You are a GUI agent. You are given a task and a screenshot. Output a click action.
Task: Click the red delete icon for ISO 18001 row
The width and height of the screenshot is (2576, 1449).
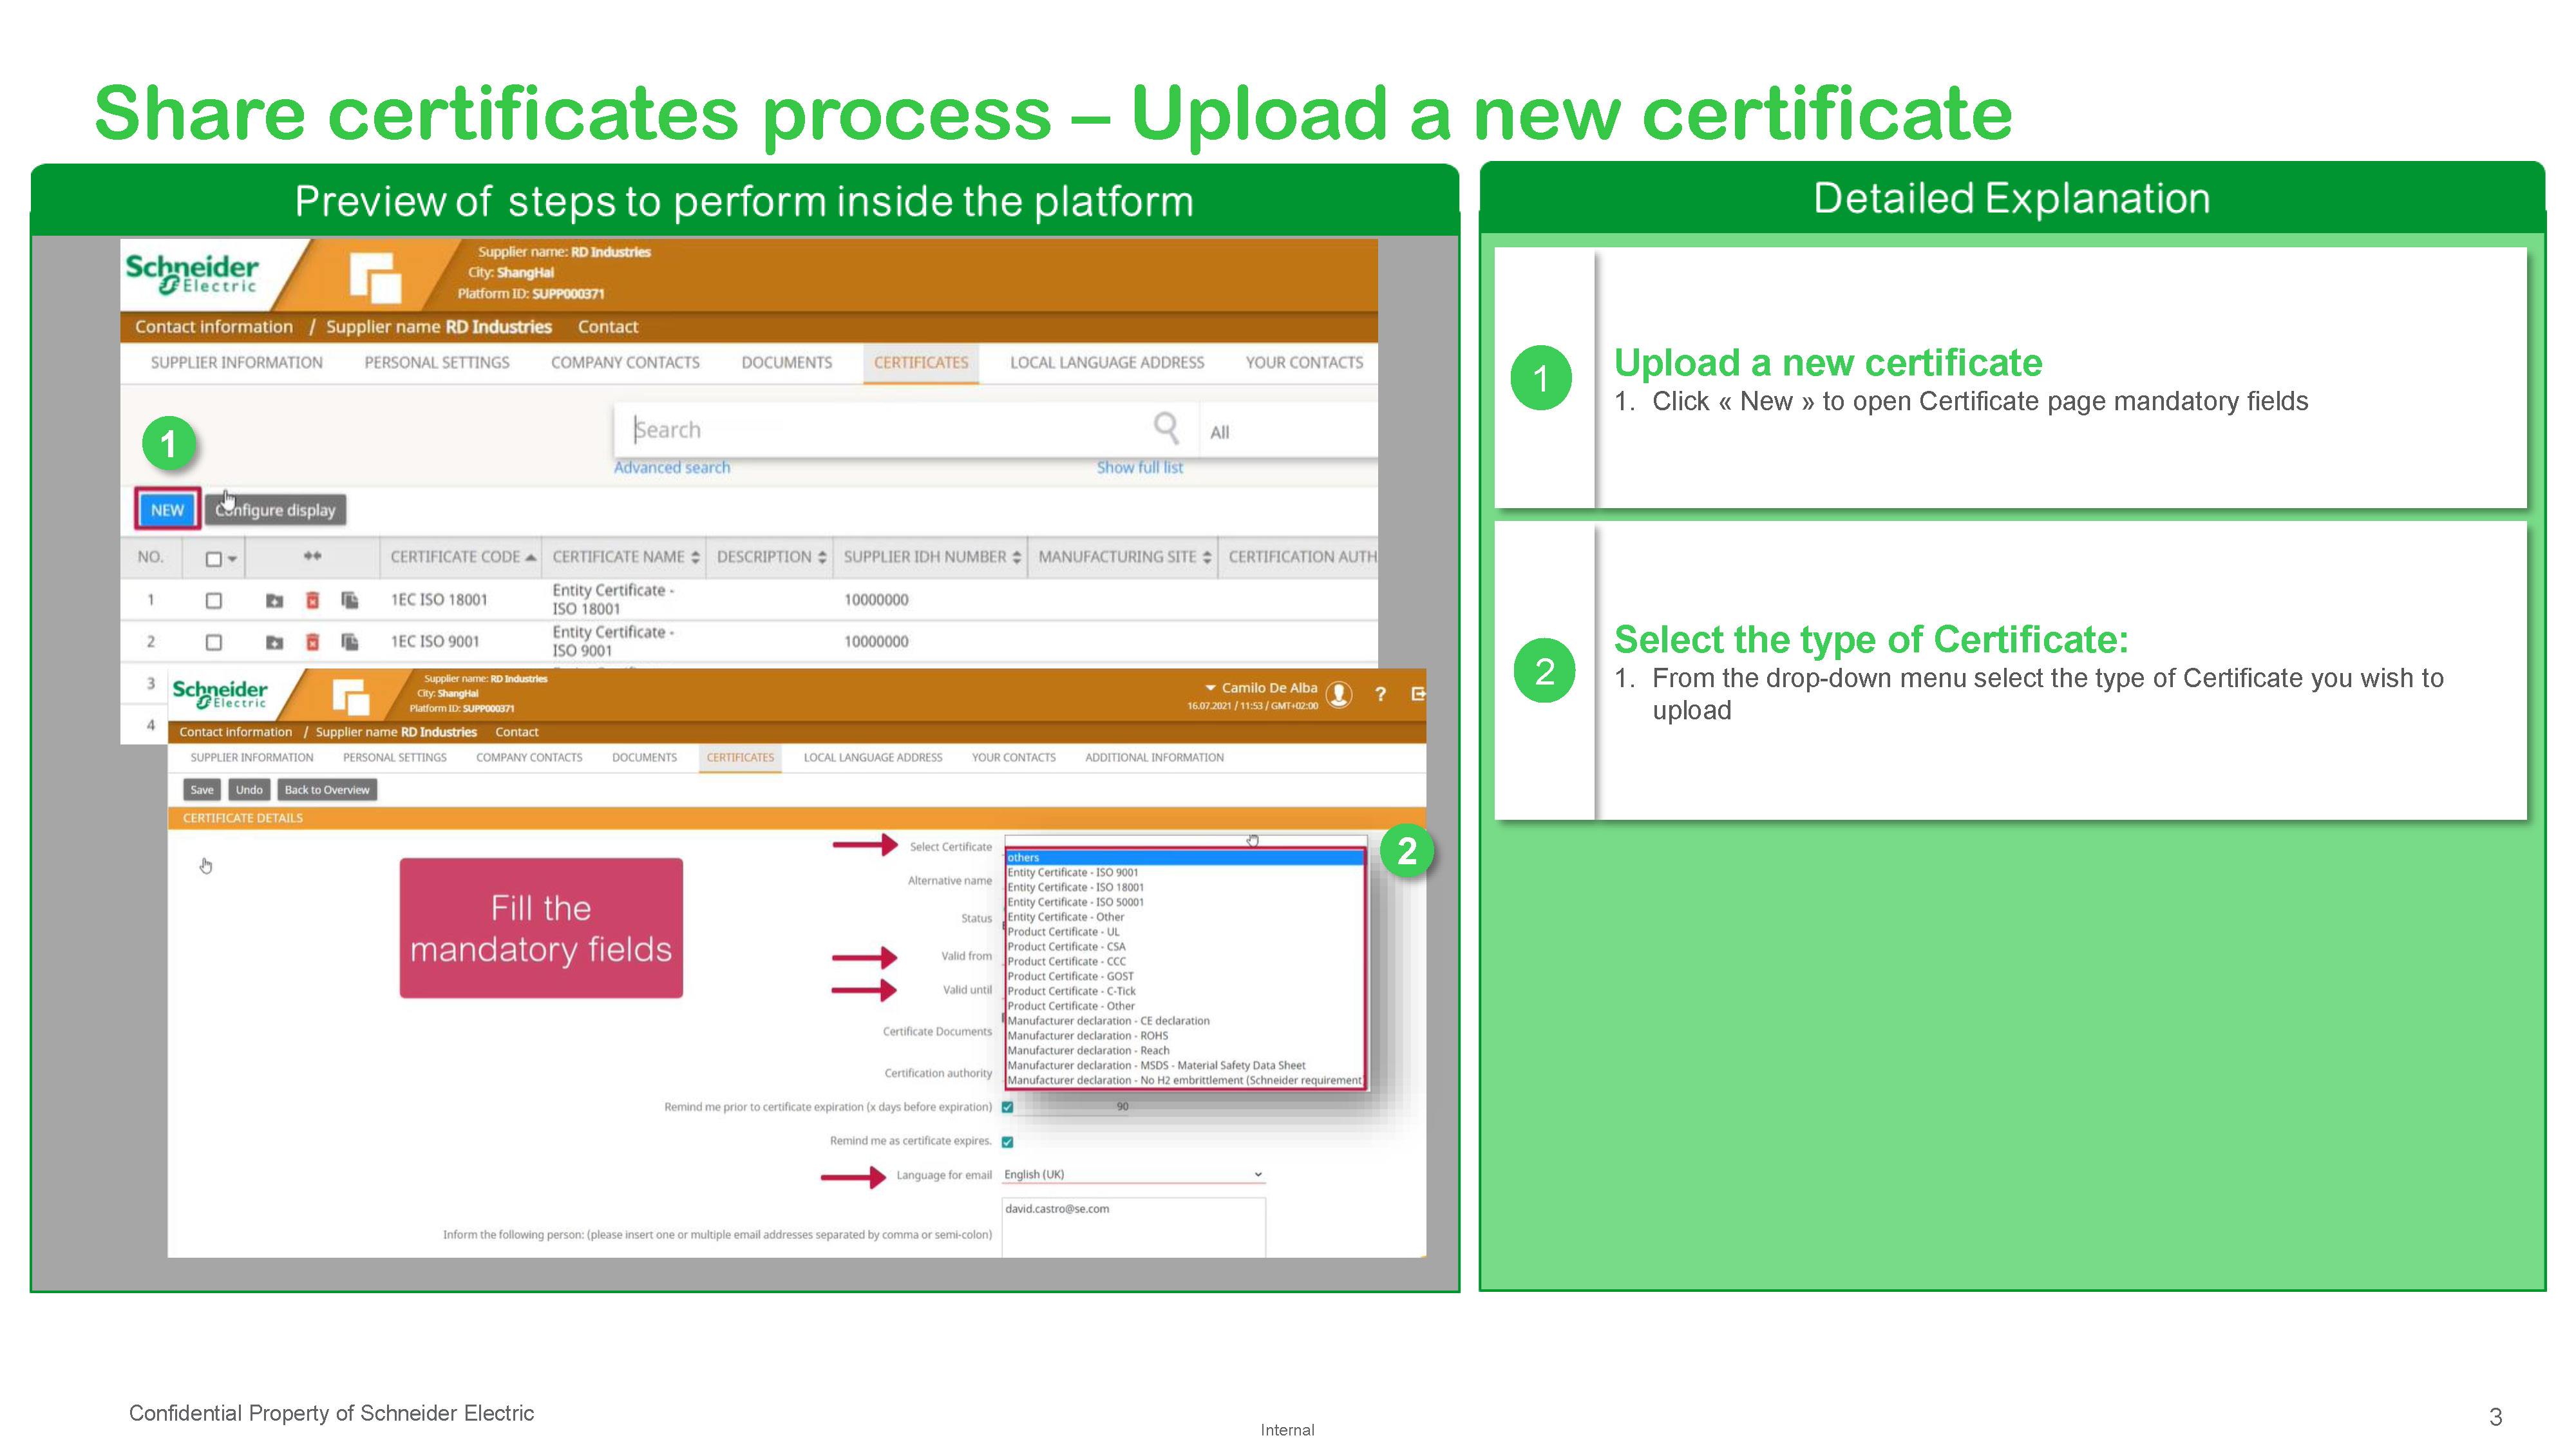click(312, 600)
